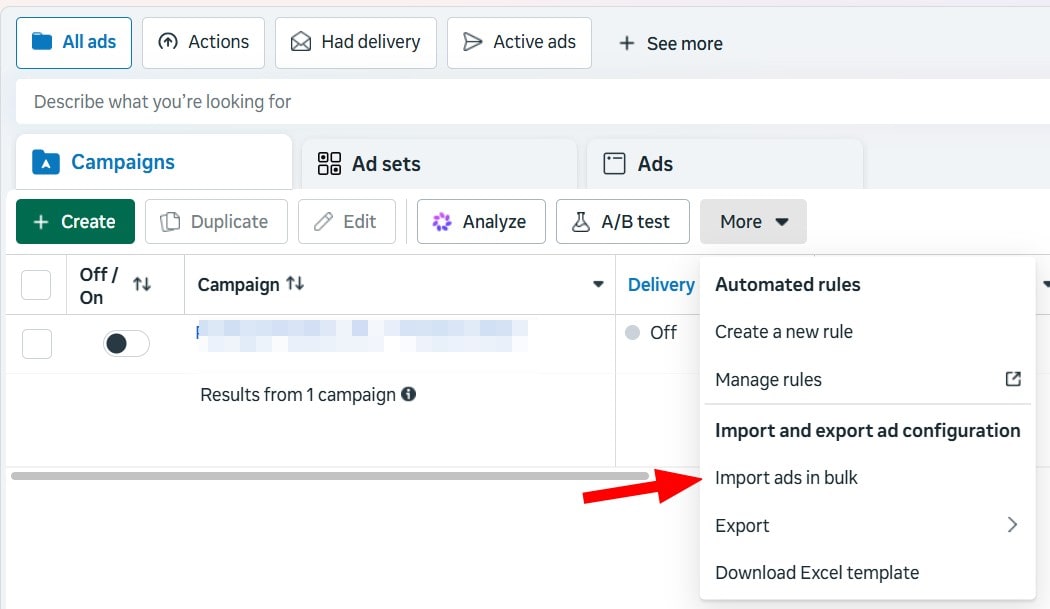This screenshot has height=609, width=1050.
Task: Filter by Had delivery
Action: pos(356,43)
